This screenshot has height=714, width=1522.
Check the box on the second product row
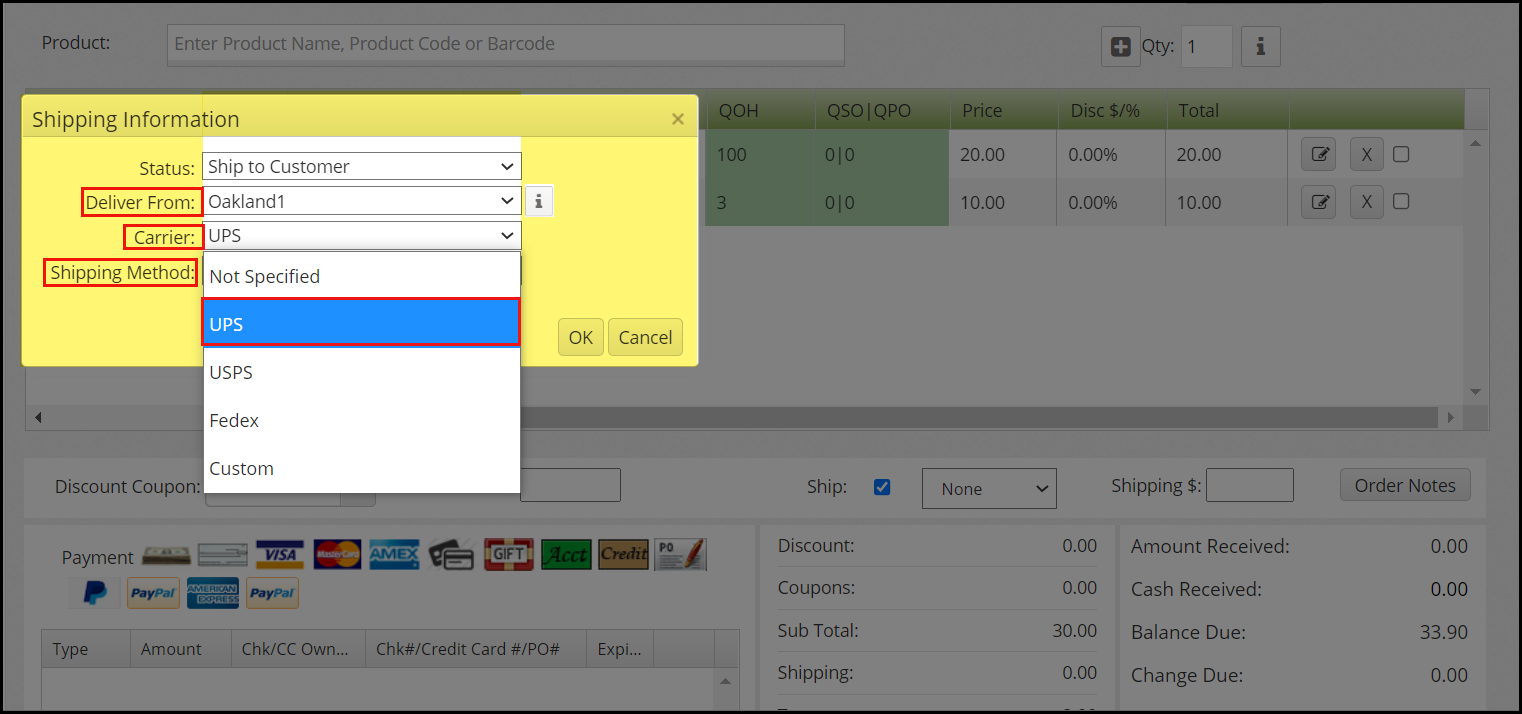(1401, 201)
